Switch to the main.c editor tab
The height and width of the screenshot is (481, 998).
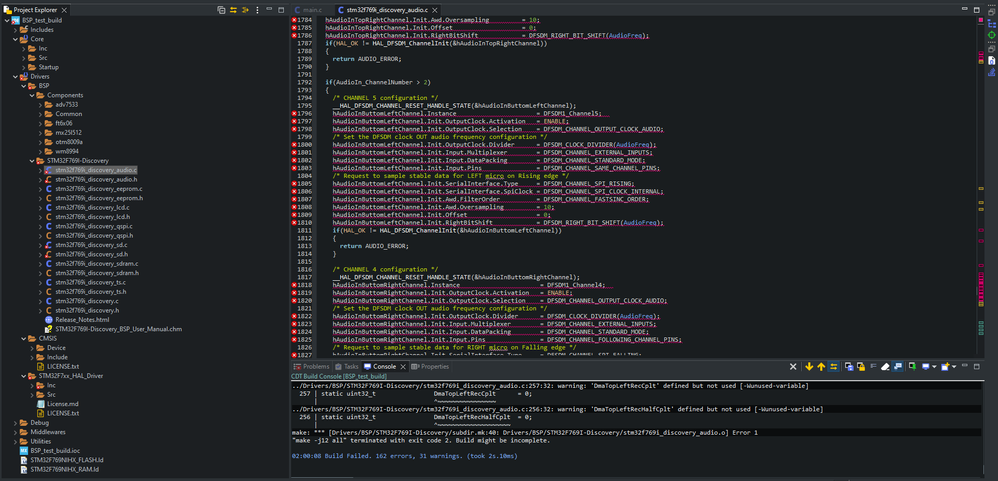point(308,10)
